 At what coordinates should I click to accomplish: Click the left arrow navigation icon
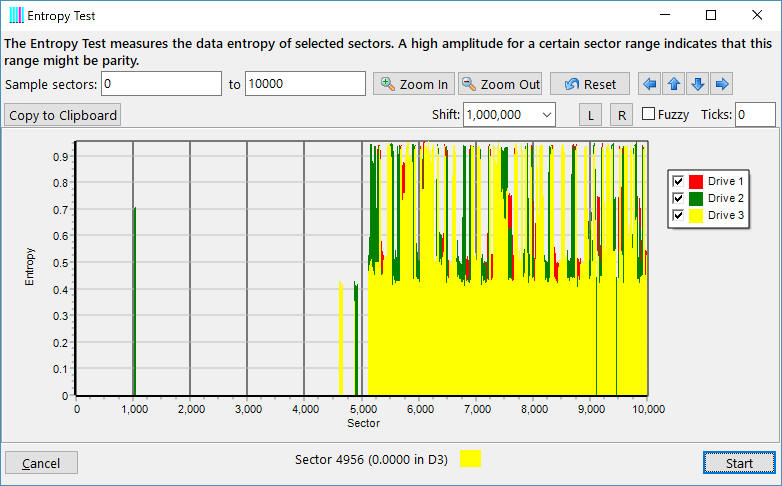pyautogui.click(x=650, y=84)
